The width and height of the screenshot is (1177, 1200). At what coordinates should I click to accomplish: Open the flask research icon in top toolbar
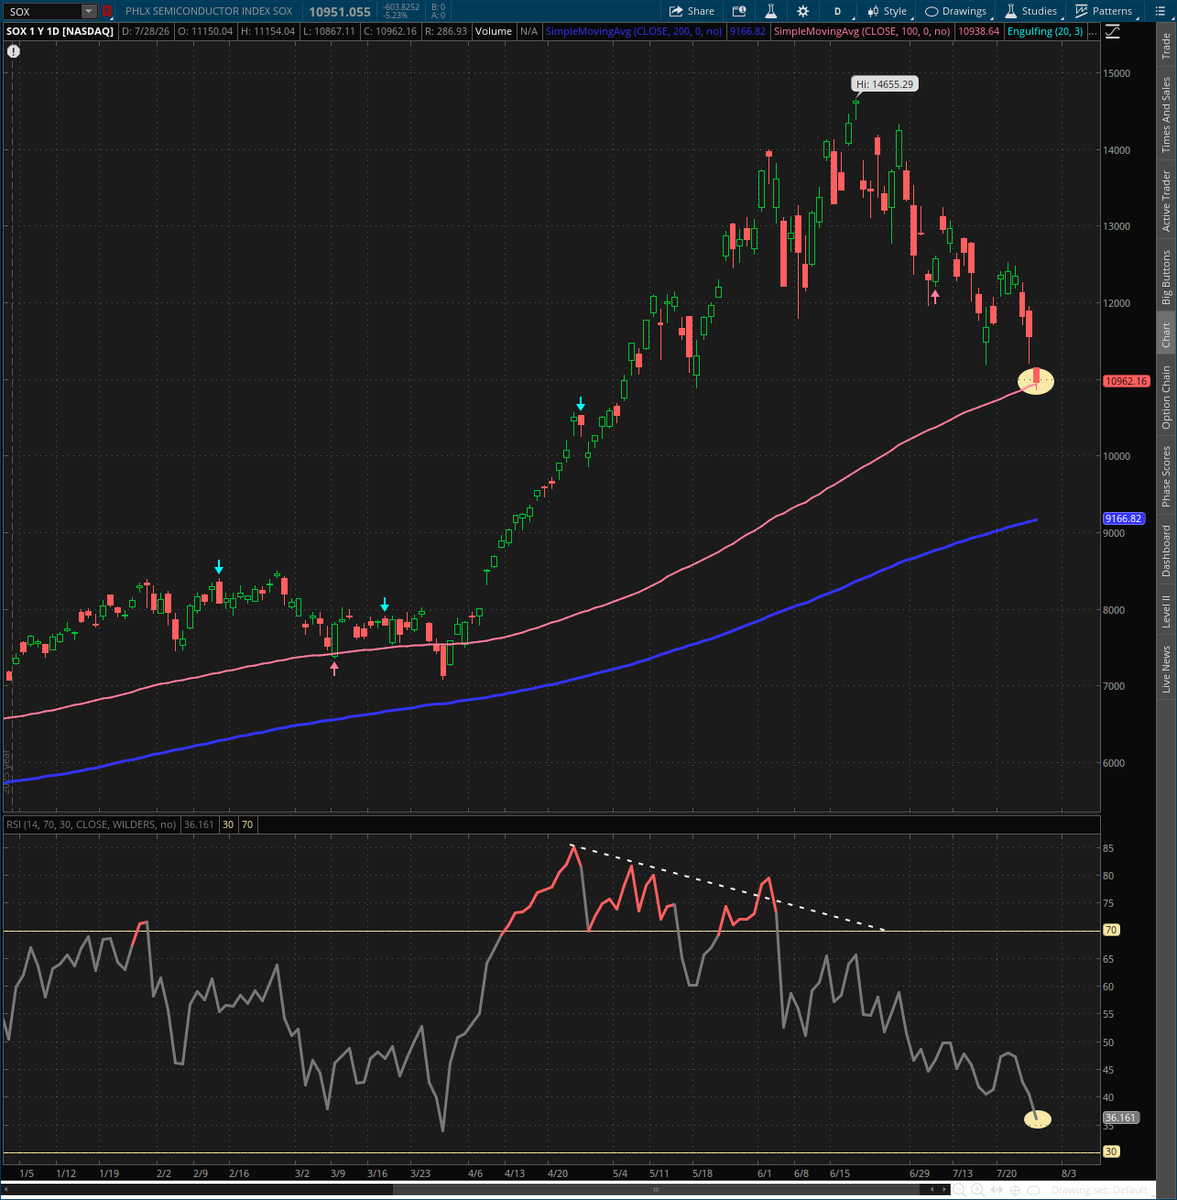[771, 11]
